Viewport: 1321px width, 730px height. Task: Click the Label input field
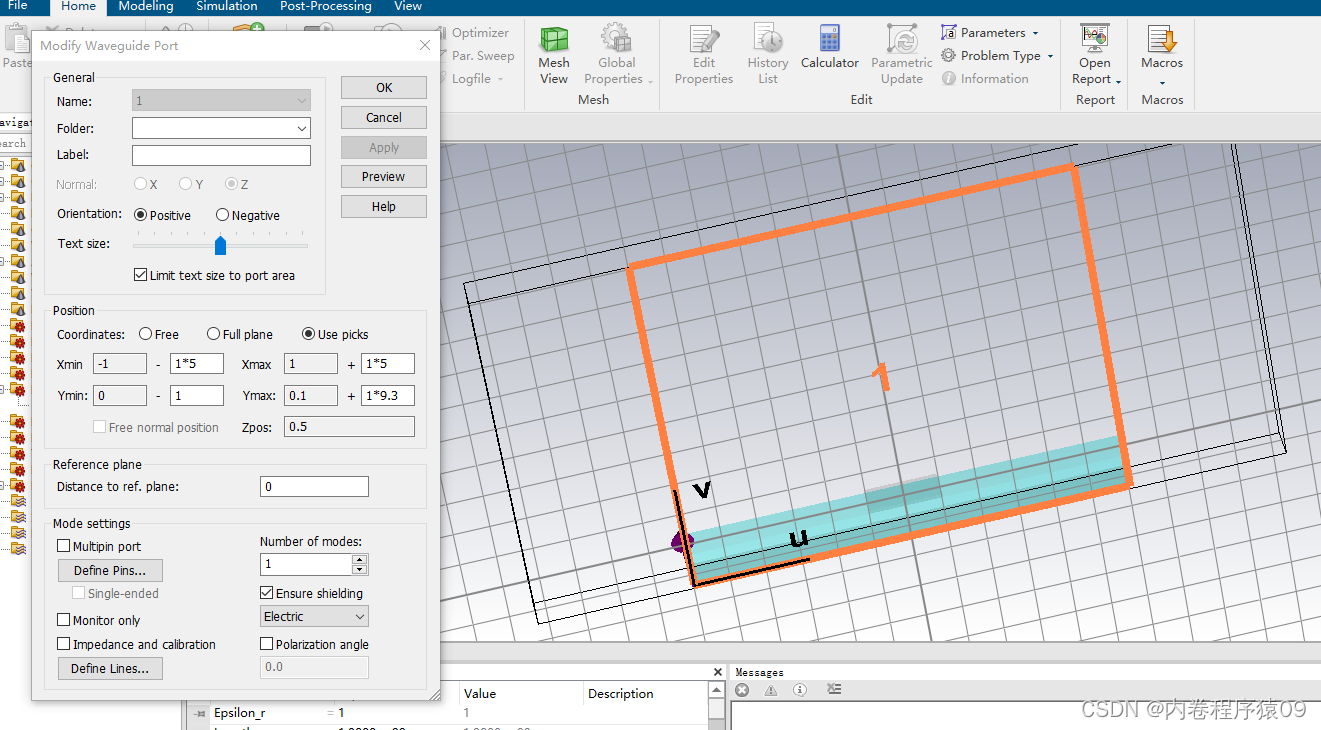221,155
